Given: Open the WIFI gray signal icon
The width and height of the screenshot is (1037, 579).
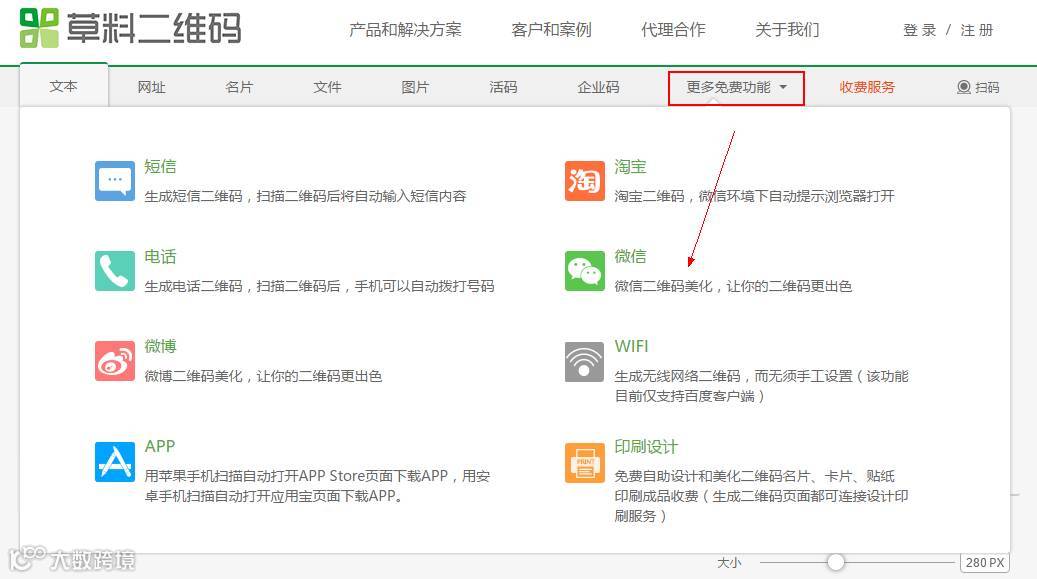Looking at the screenshot, I should point(585,362).
